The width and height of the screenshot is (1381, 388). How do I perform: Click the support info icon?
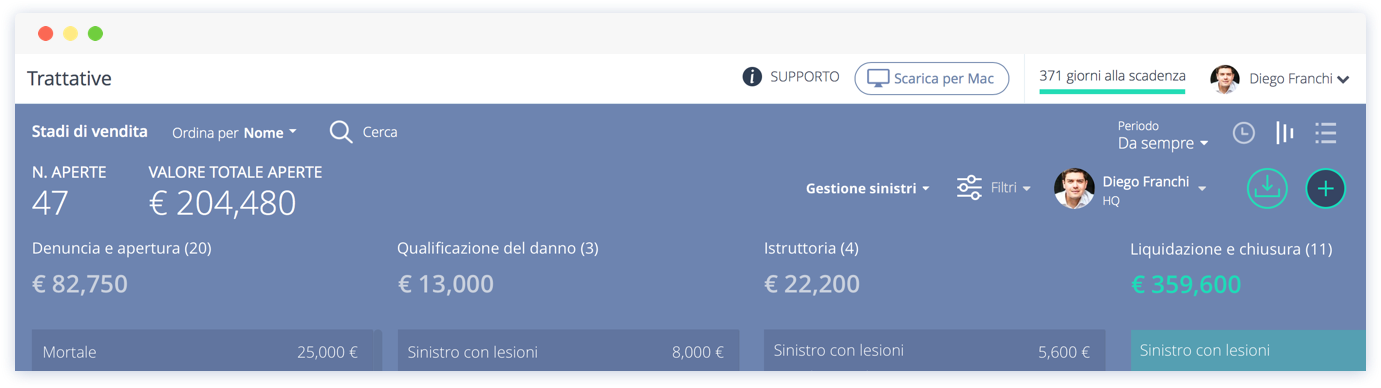tap(752, 77)
